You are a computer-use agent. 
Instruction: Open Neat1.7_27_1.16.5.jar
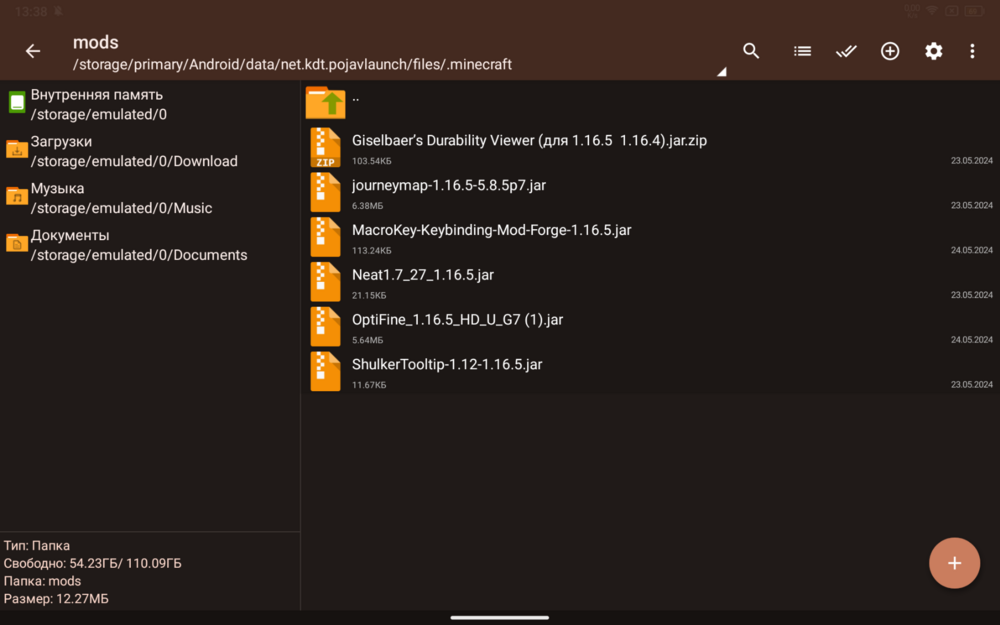[651, 281]
